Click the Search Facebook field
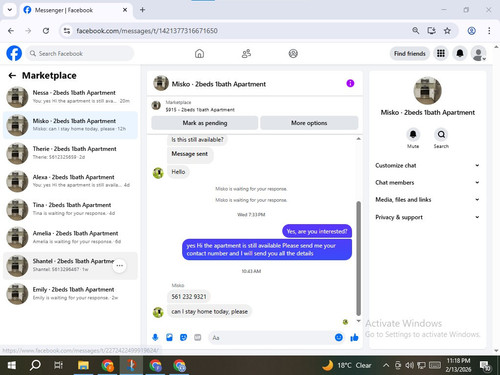Image resolution: width=500 pixels, height=375 pixels. 80,53
